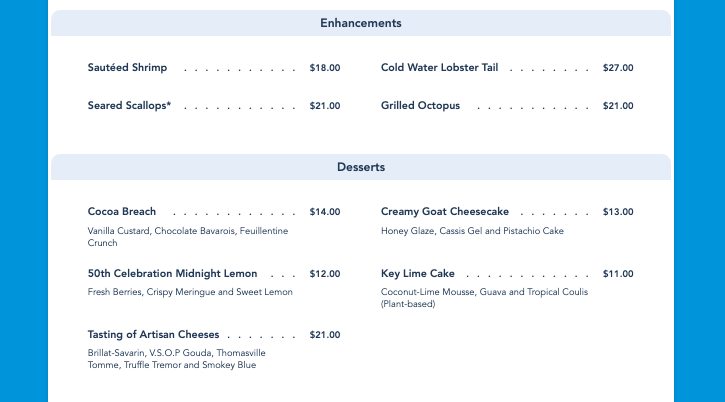Viewport: 725px width, 402px height.
Task: Click the $12.00 Midnight Lemon price
Action: pyautogui.click(x=325, y=273)
